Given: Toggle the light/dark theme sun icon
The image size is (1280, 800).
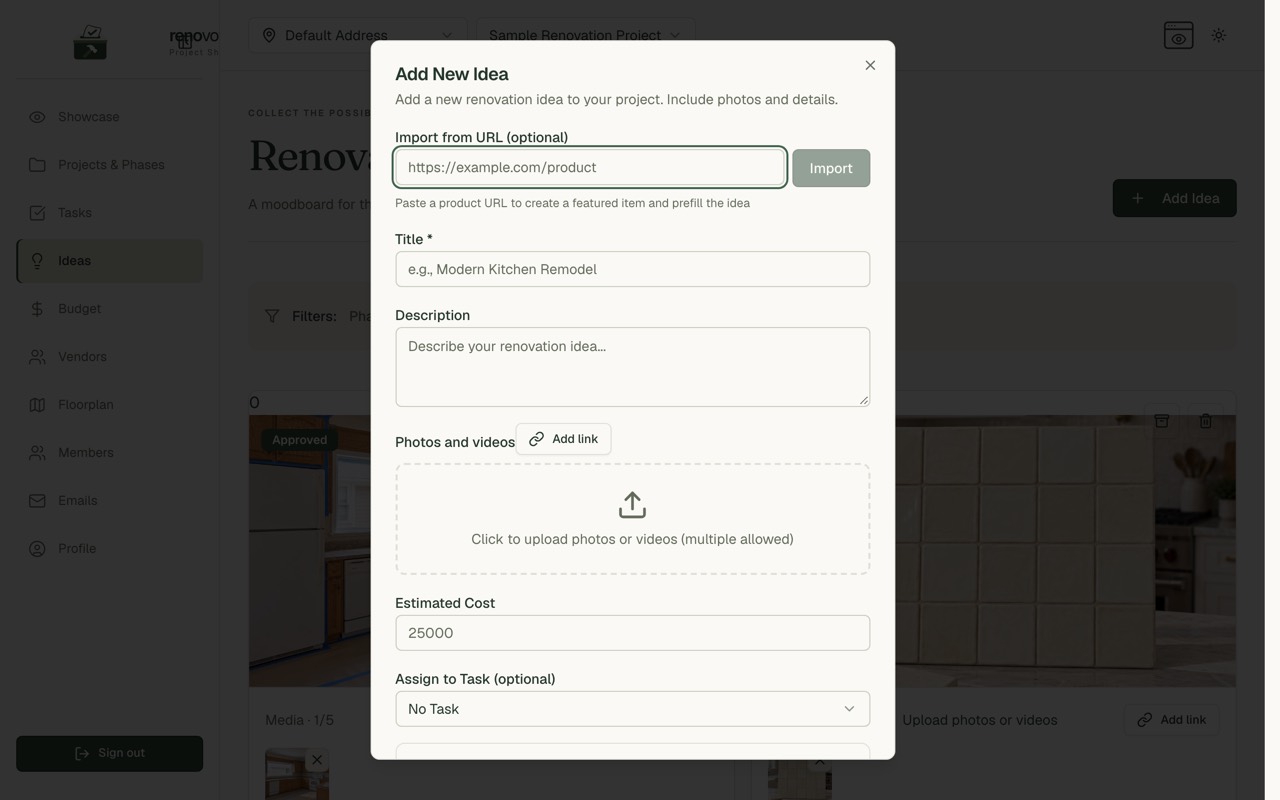Looking at the screenshot, I should pyautogui.click(x=1219, y=35).
